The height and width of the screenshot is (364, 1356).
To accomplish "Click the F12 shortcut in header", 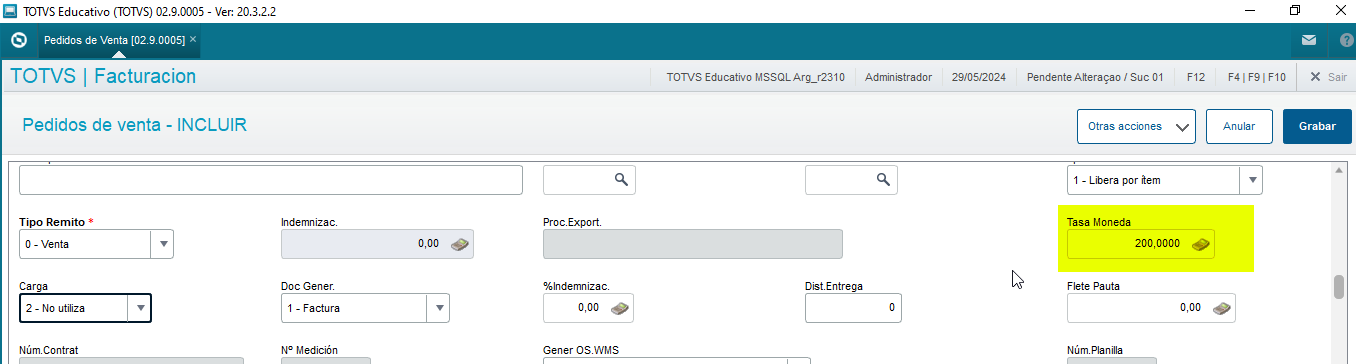I will (1195, 77).
